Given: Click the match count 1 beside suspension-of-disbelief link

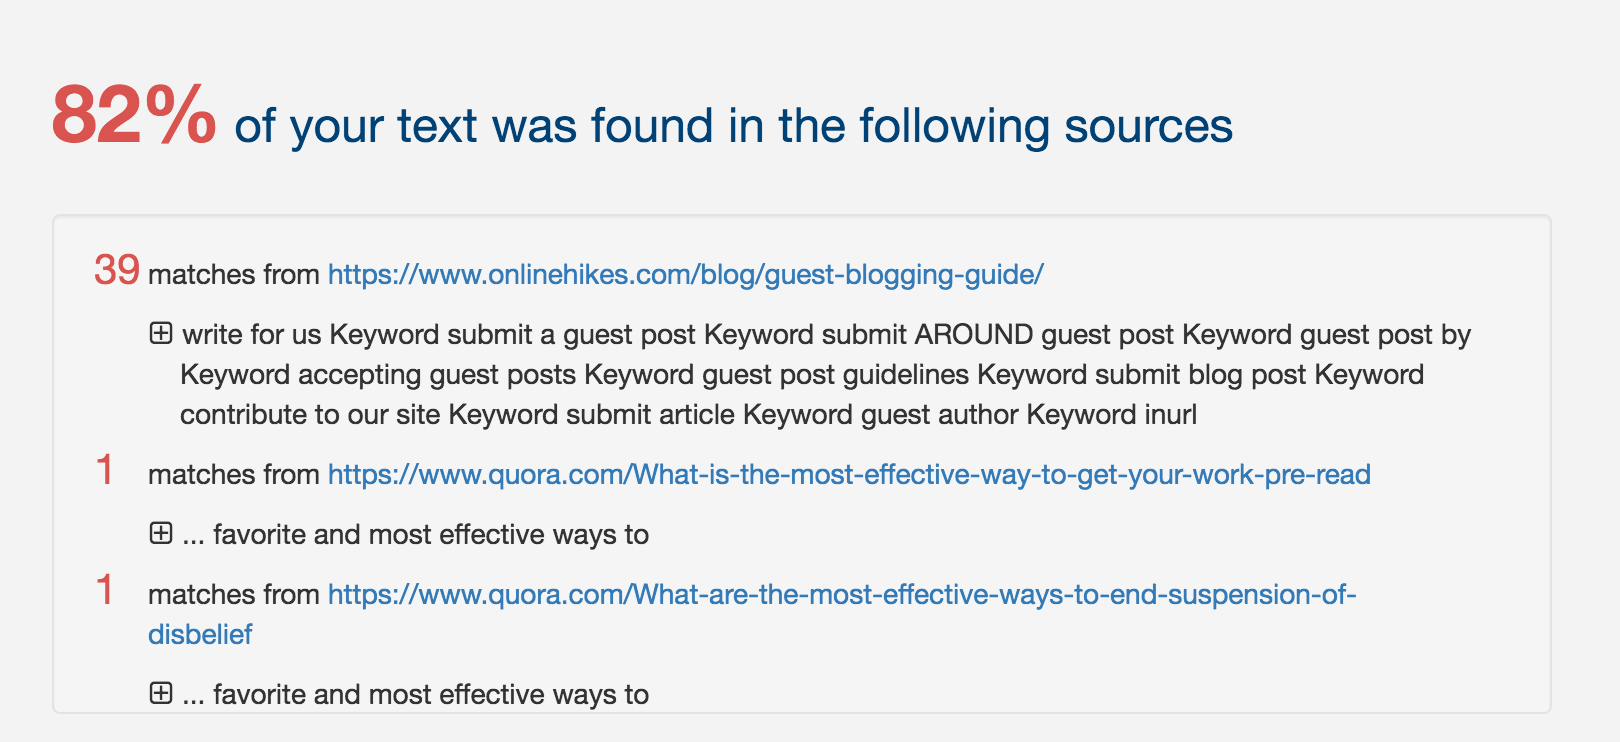Looking at the screenshot, I should [x=104, y=591].
